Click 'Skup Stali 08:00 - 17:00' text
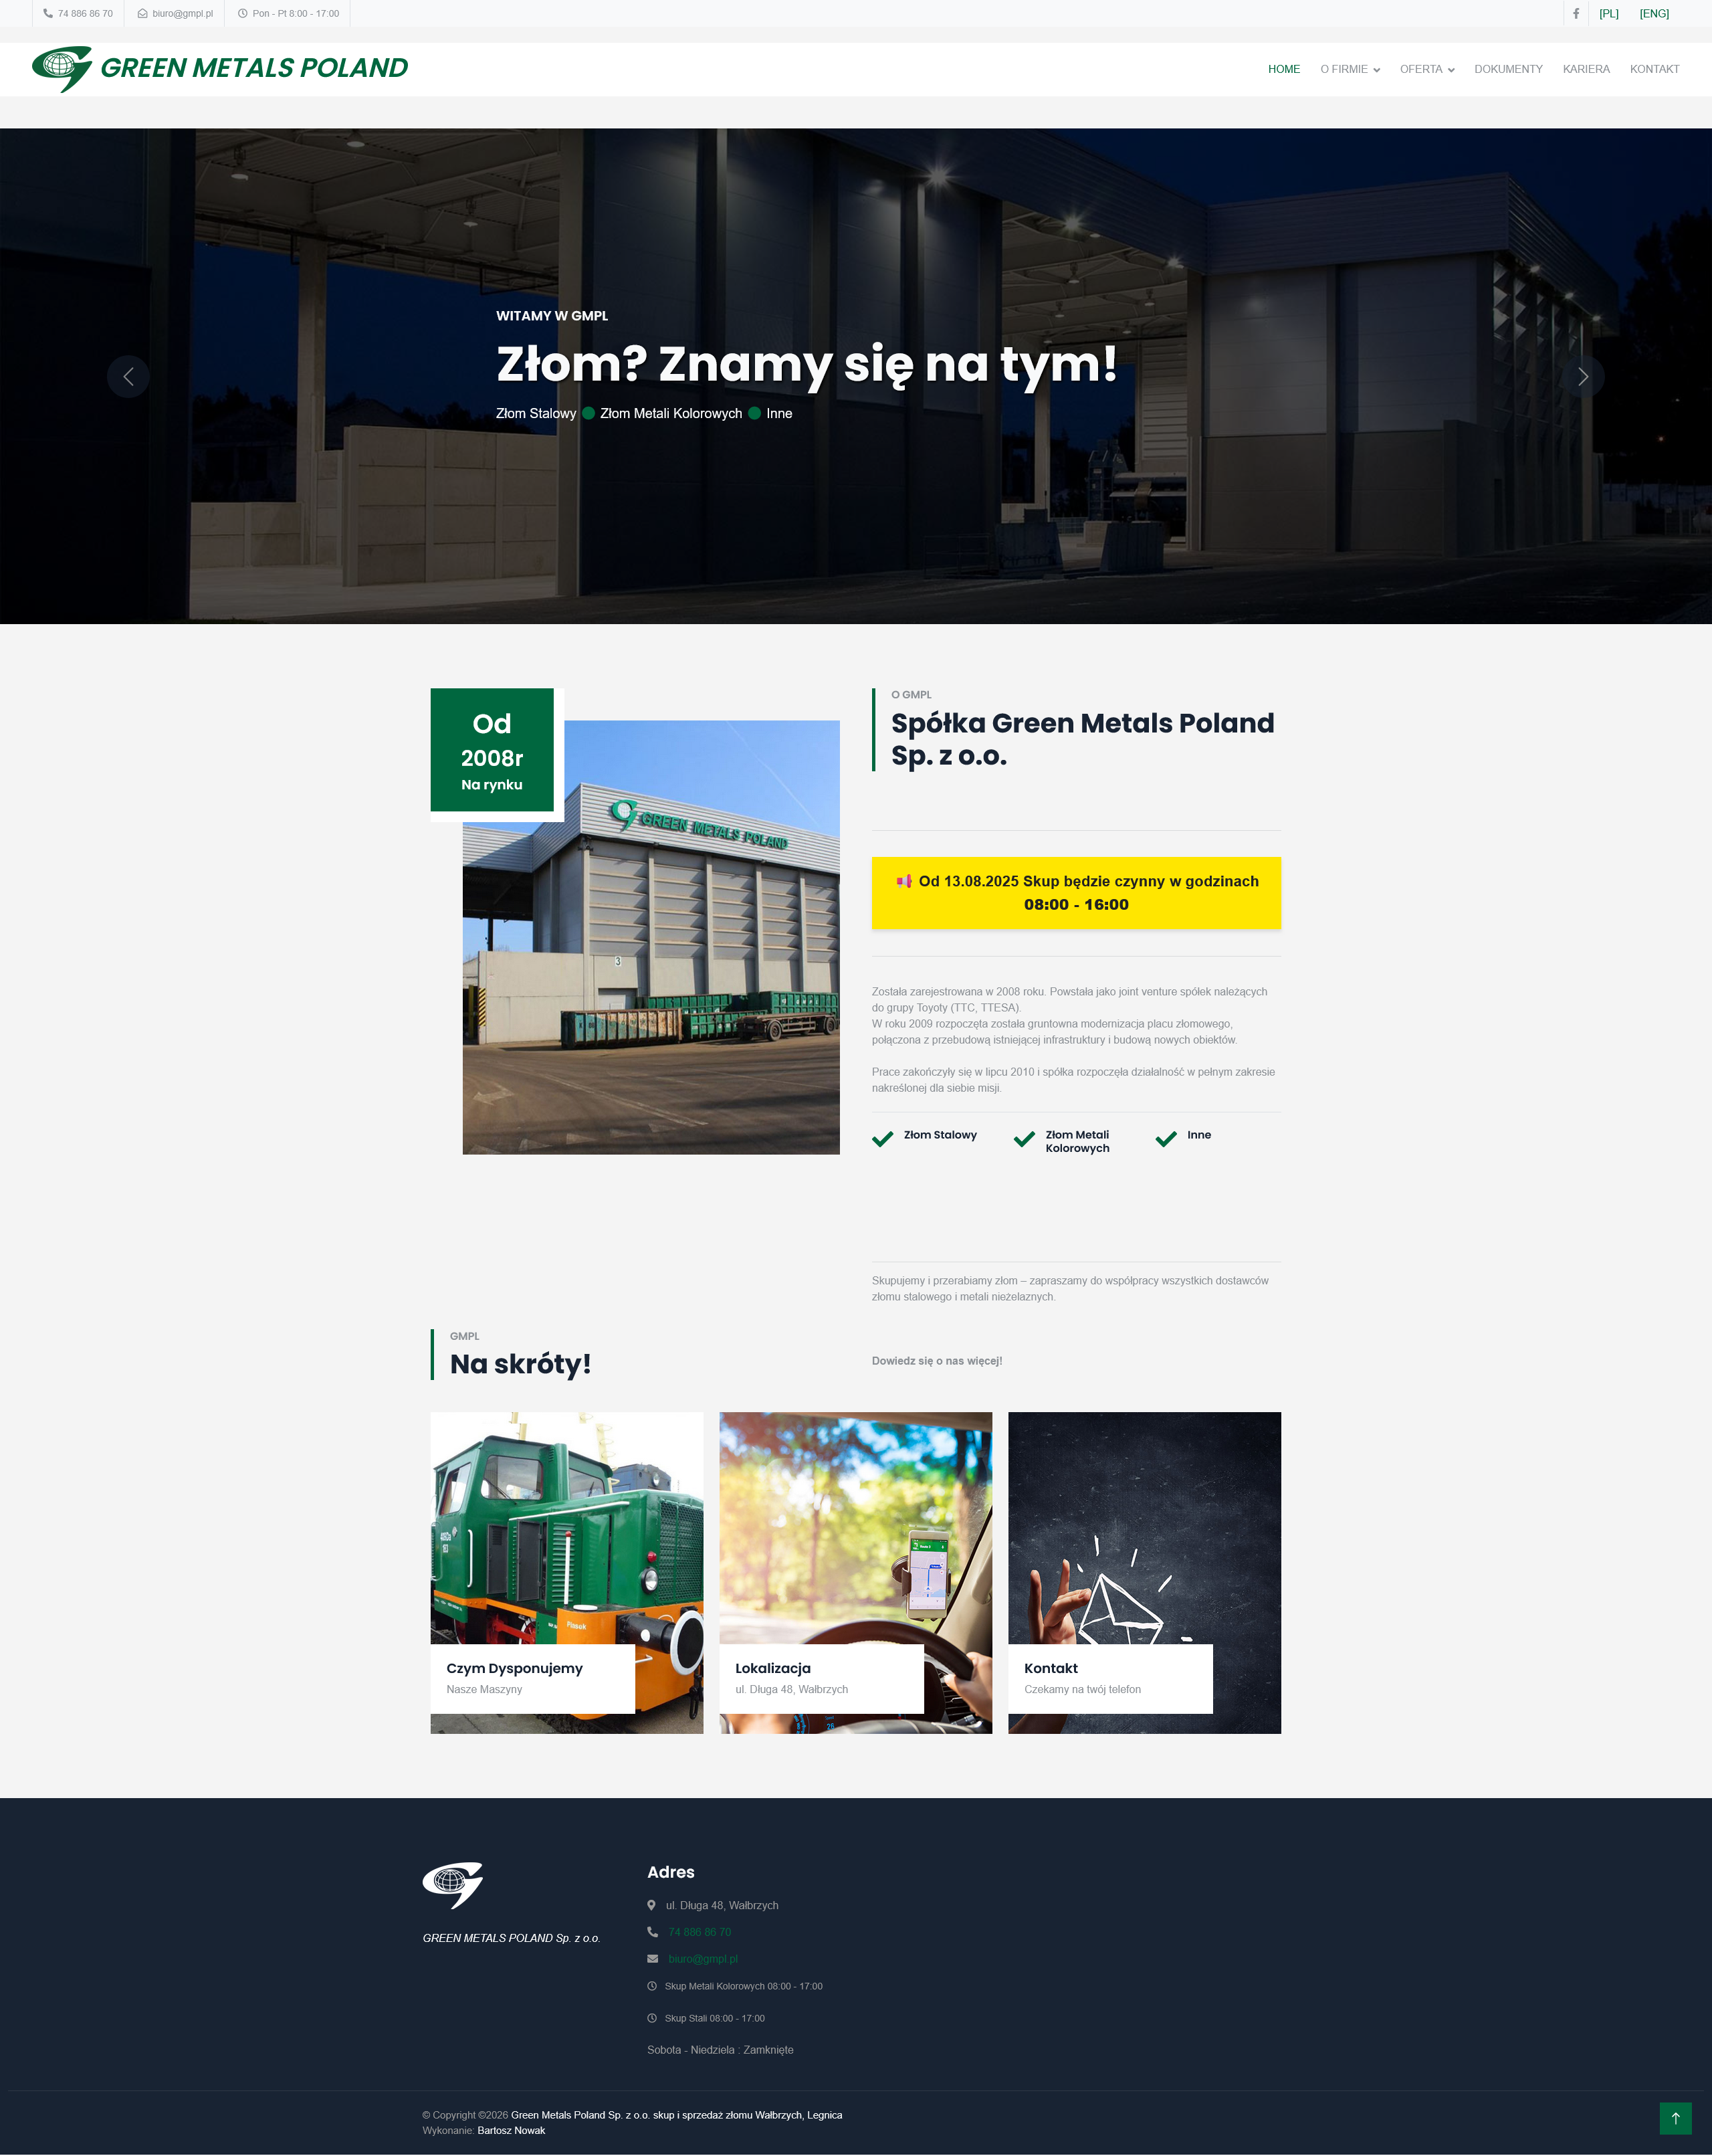The image size is (1712, 2156). coord(715,2018)
